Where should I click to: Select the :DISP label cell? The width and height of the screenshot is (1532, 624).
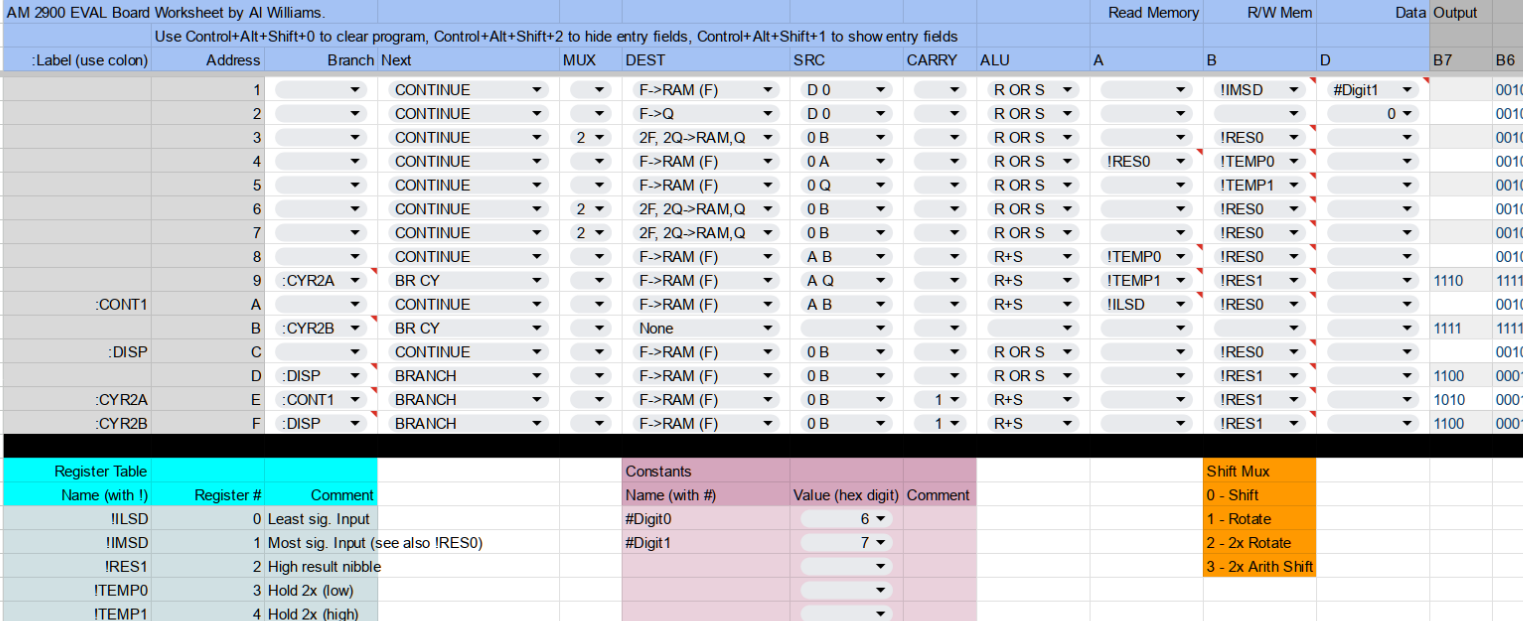(x=77, y=352)
